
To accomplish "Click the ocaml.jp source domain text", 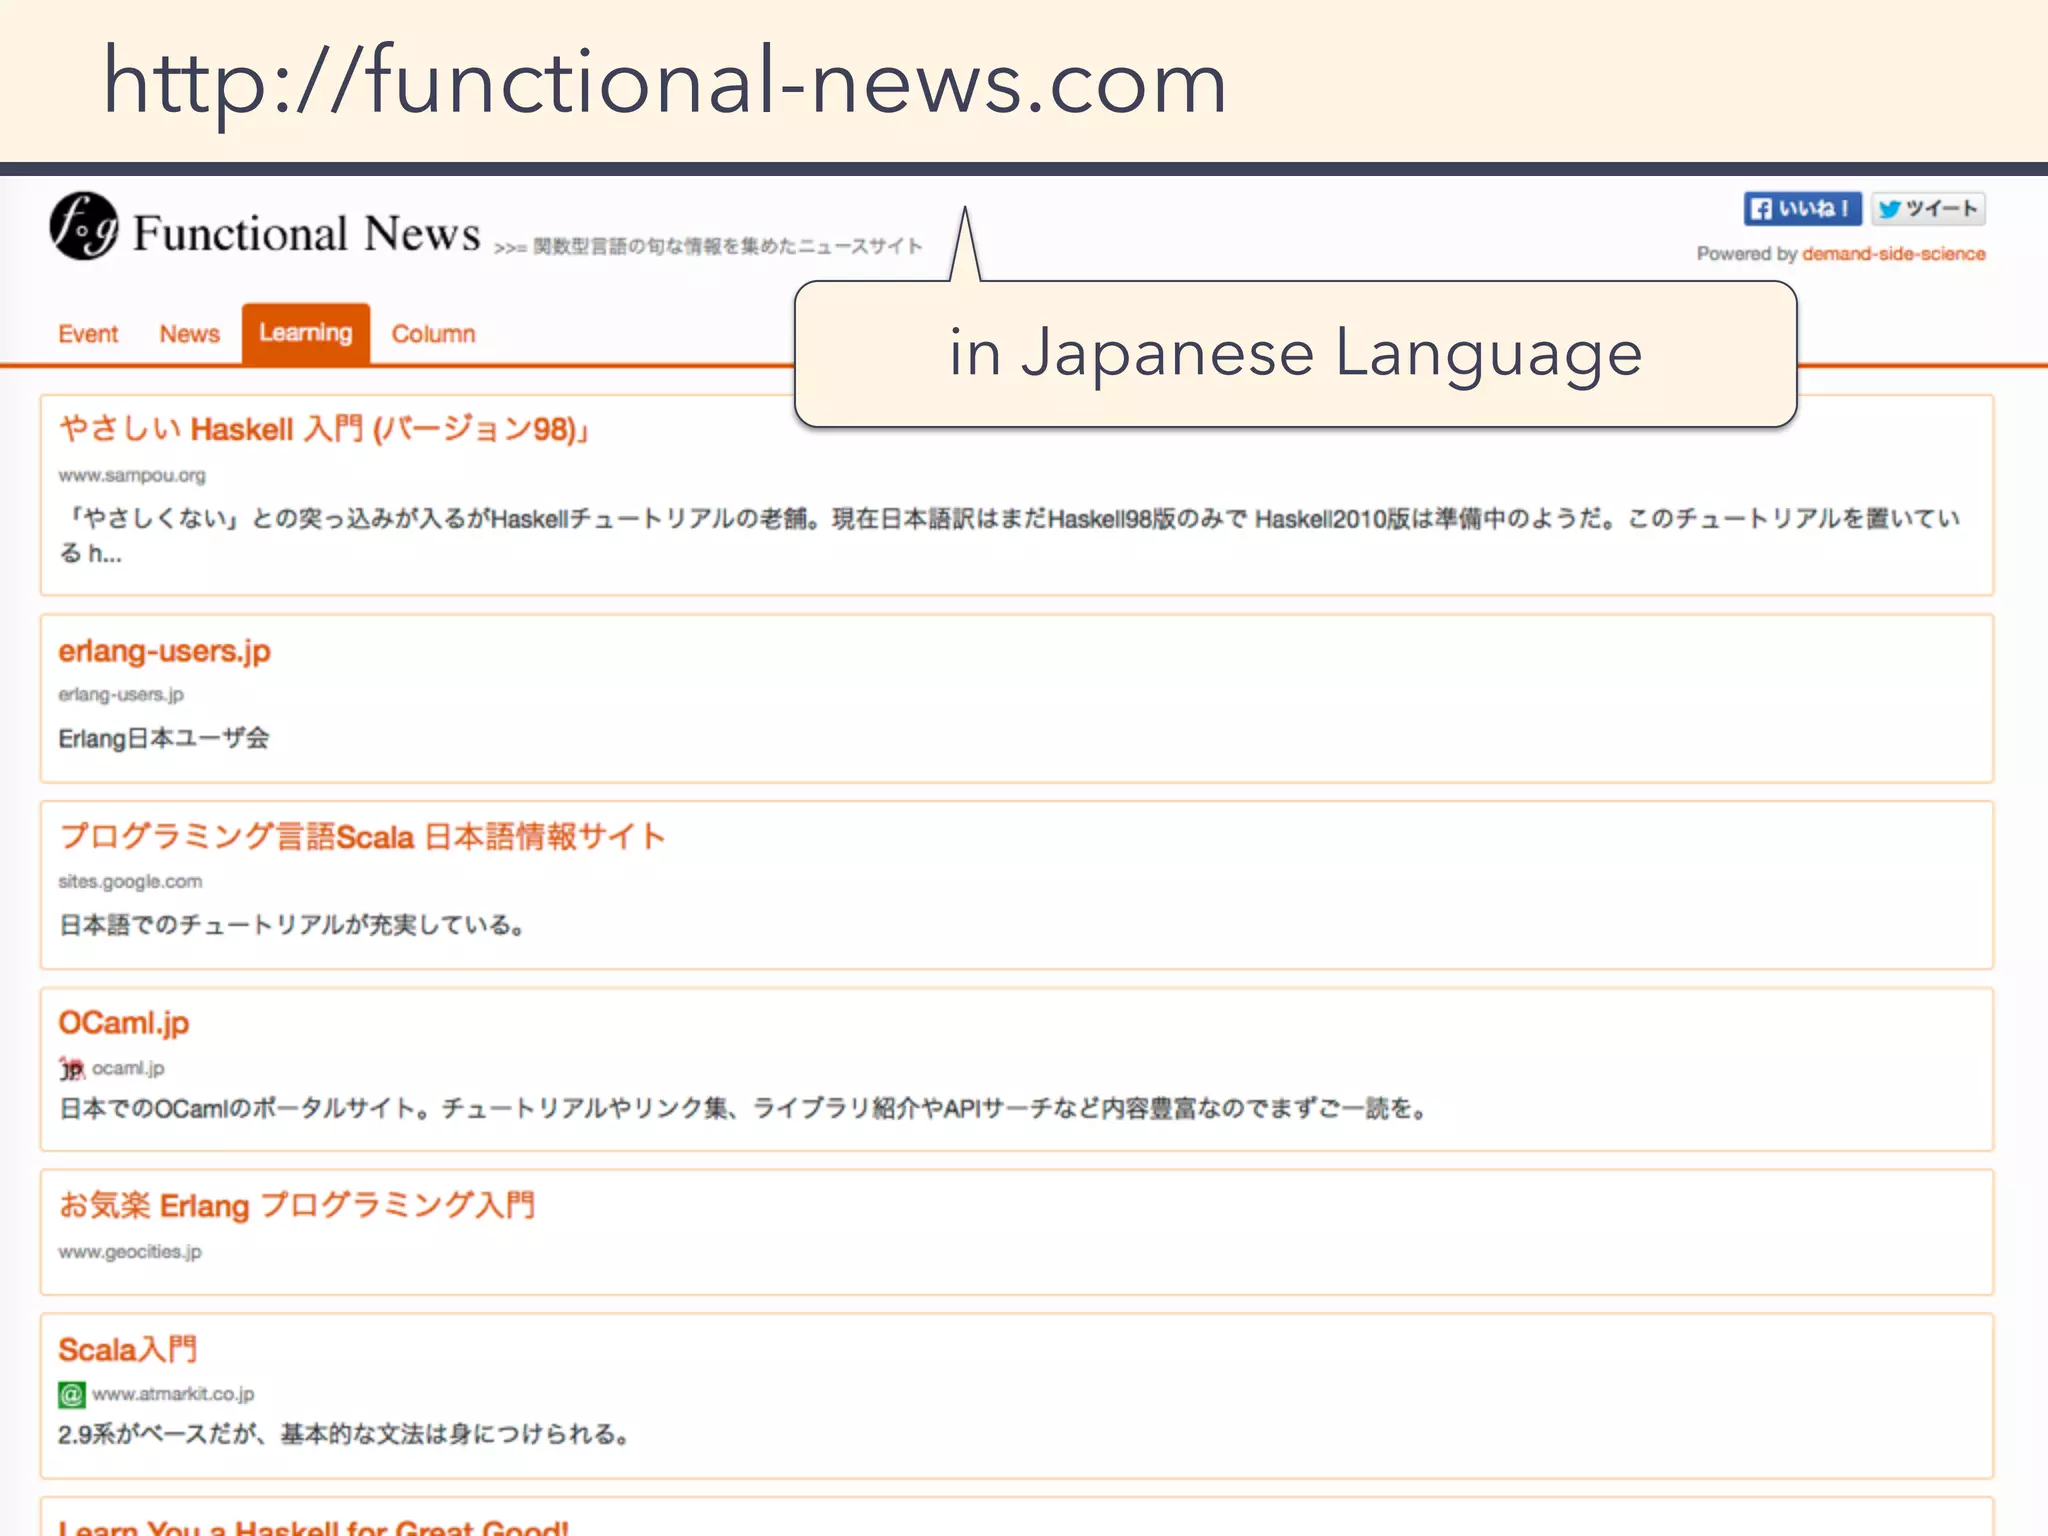I will [128, 1069].
